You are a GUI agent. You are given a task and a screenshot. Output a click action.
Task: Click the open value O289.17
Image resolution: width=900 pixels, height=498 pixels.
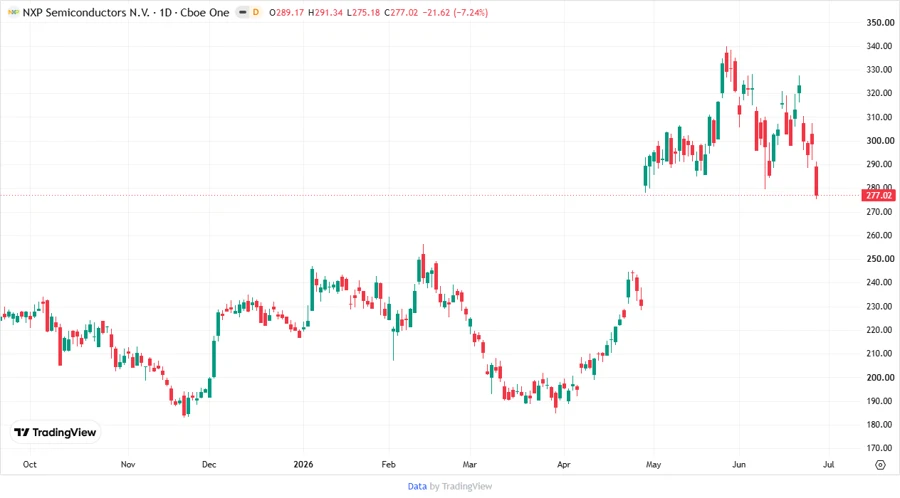coord(286,12)
